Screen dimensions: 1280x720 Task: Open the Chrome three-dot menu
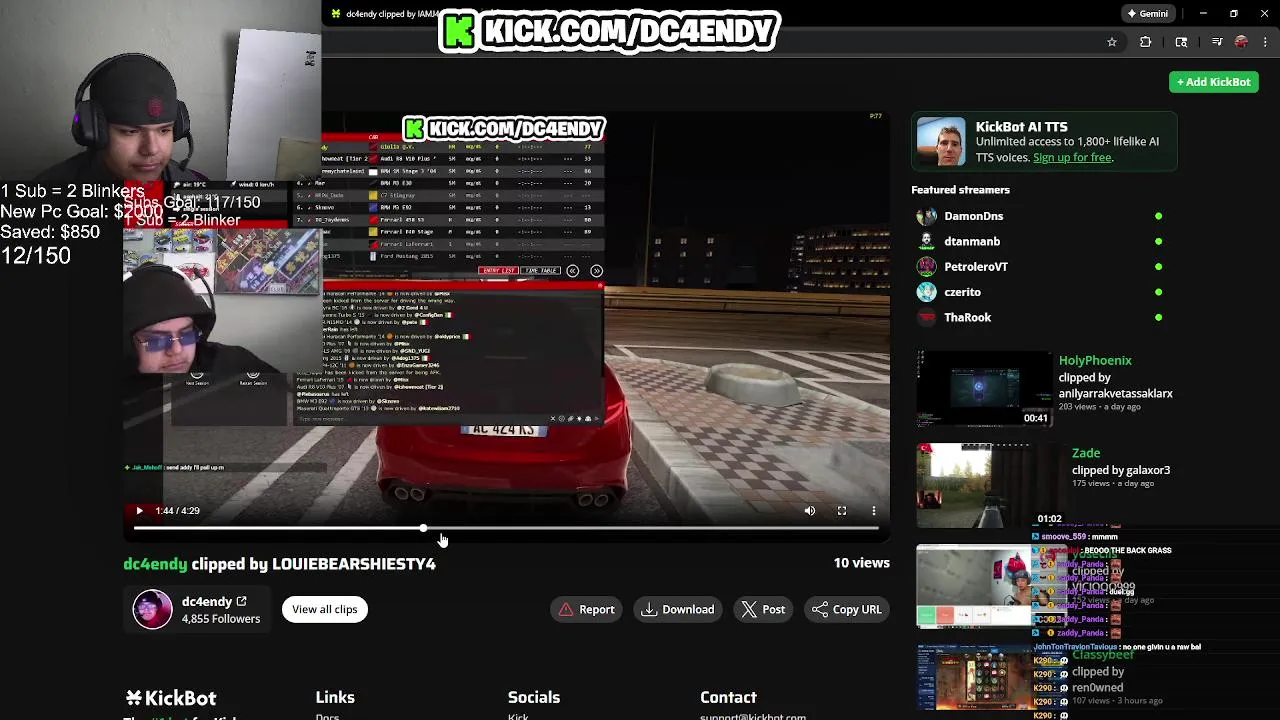pos(1265,42)
